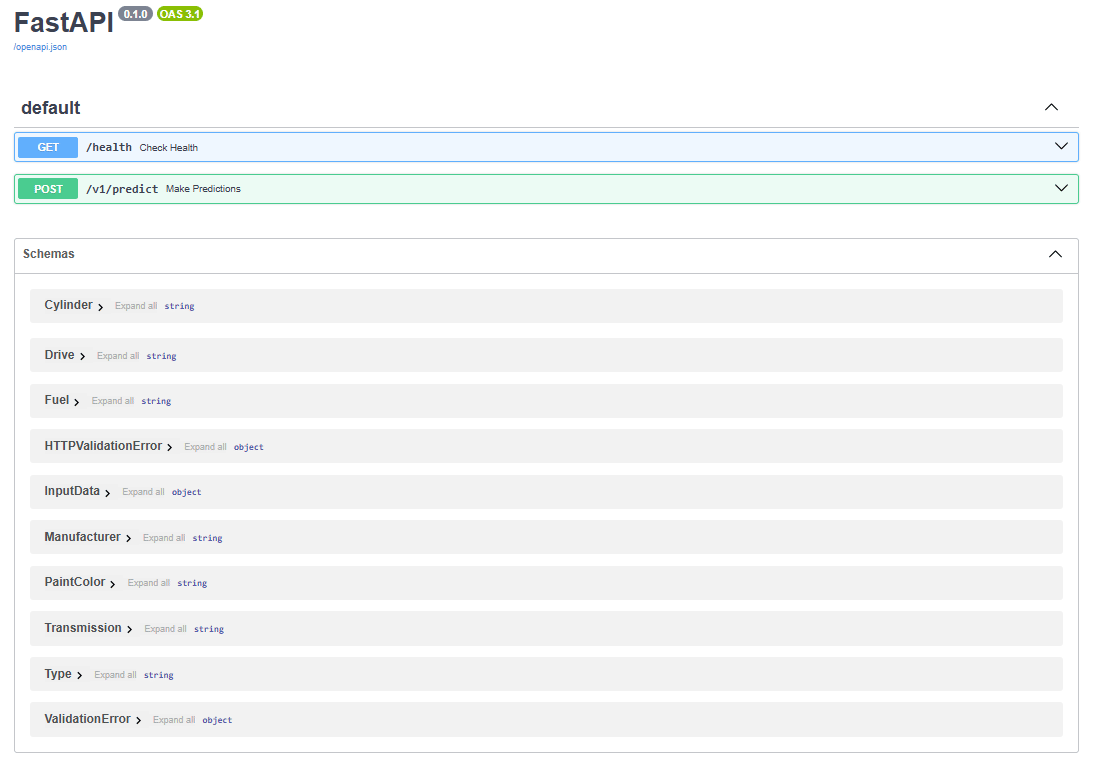Viewport: 1103px width, 779px height.
Task: Click the string type label of Drive
Action: tap(162, 357)
